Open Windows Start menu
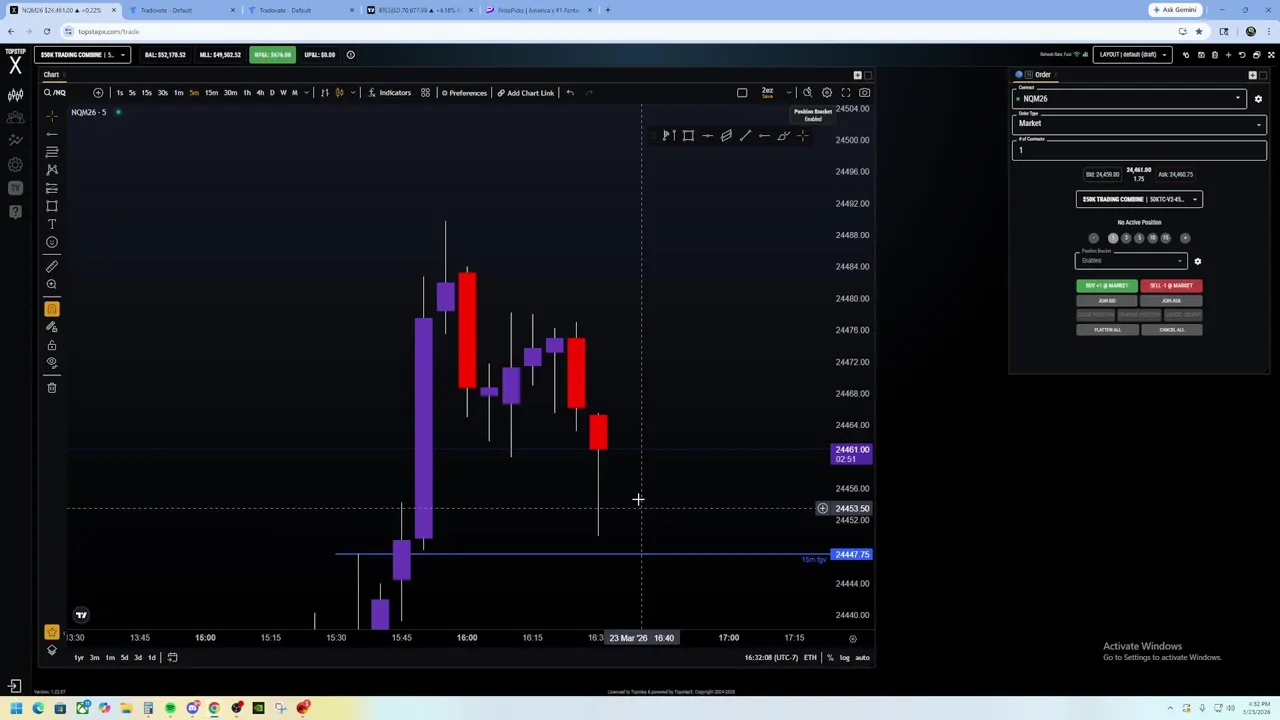 [x=16, y=709]
